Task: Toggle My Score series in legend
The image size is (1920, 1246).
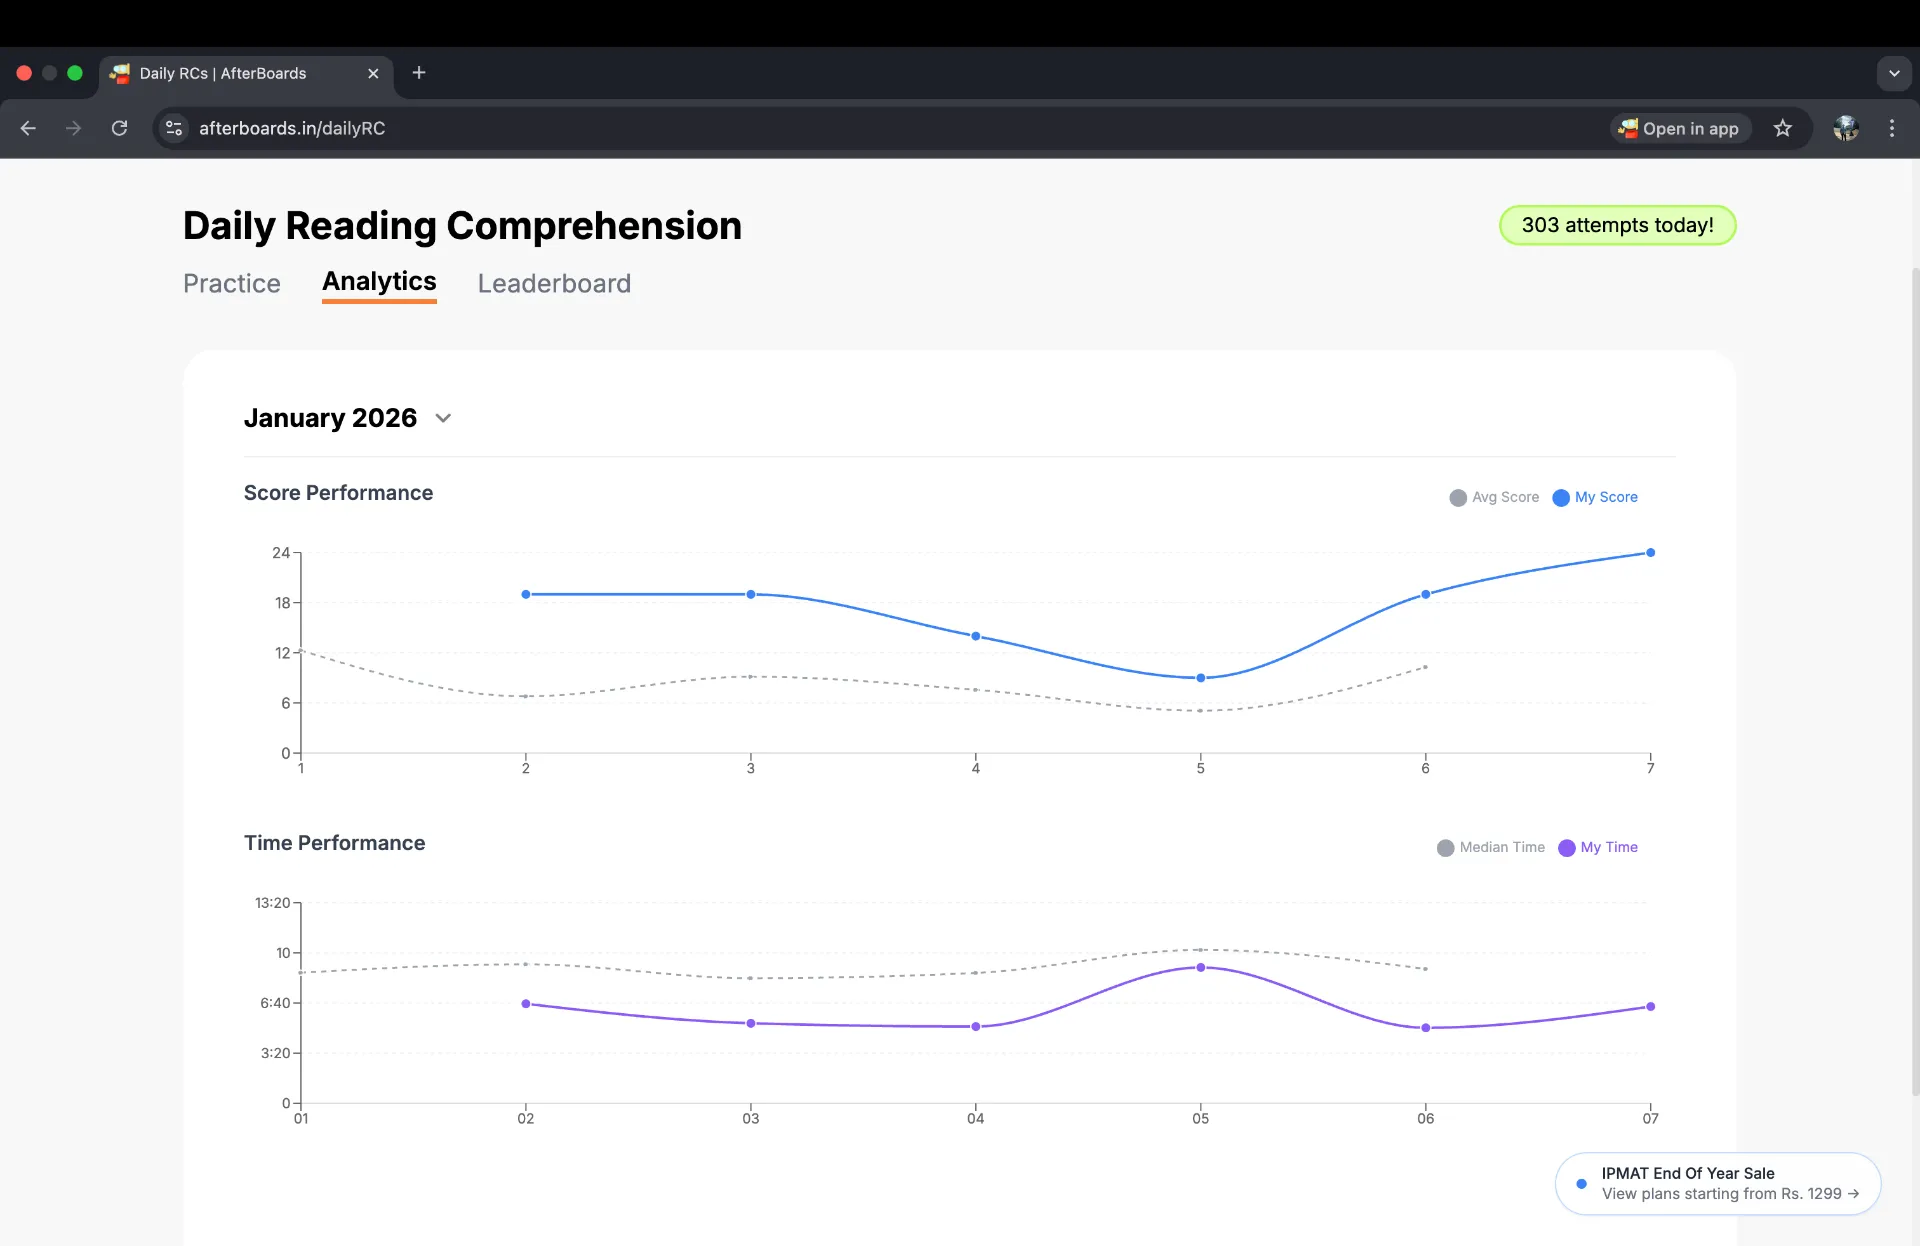Action: (1595, 497)
